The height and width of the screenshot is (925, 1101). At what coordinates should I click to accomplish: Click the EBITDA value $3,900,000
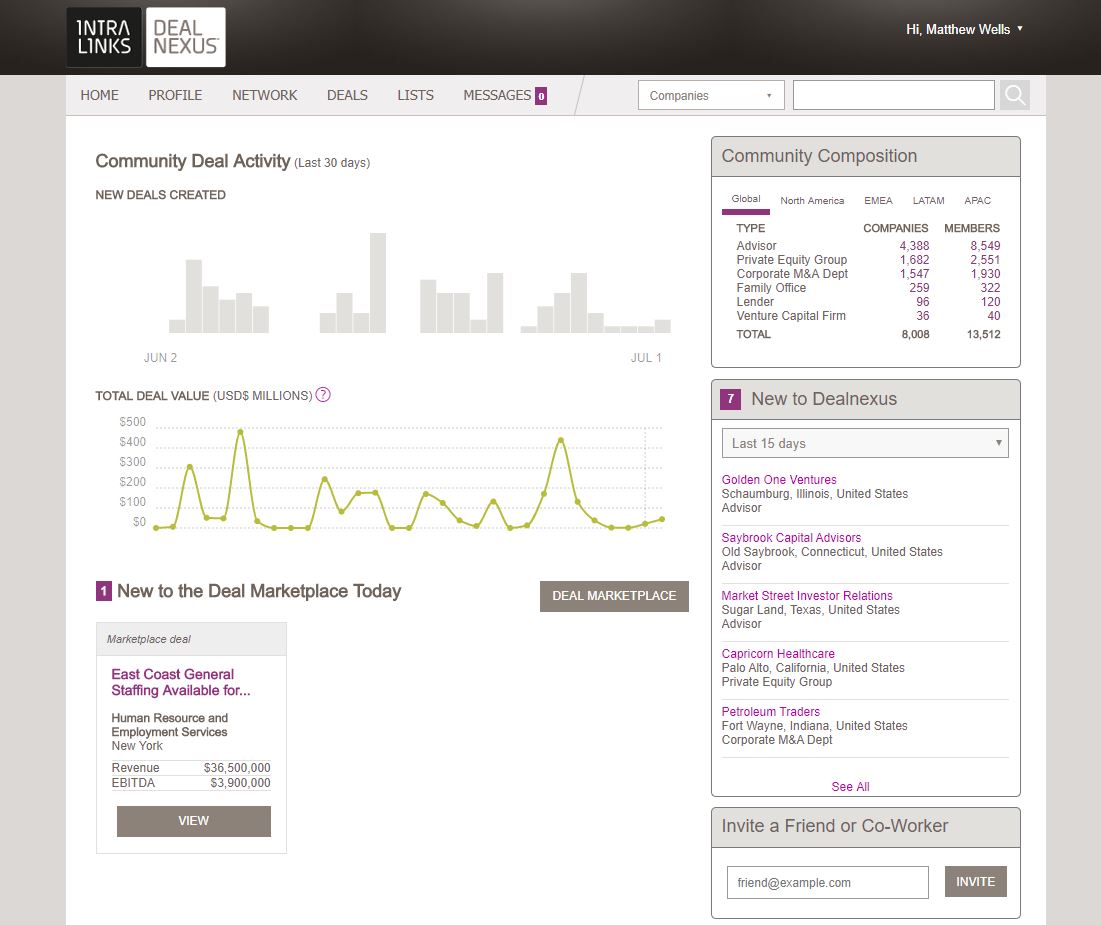coord(240,783)
